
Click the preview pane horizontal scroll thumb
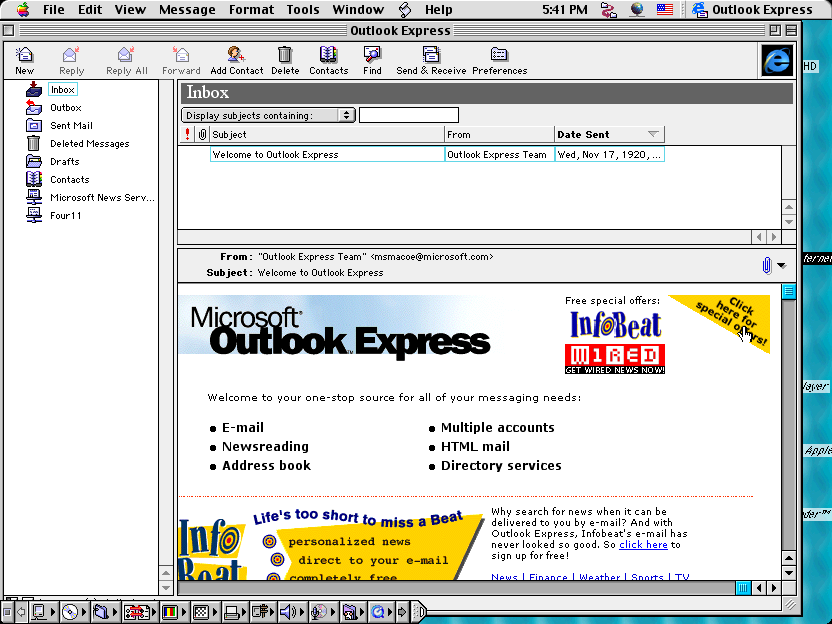(743, 587)
